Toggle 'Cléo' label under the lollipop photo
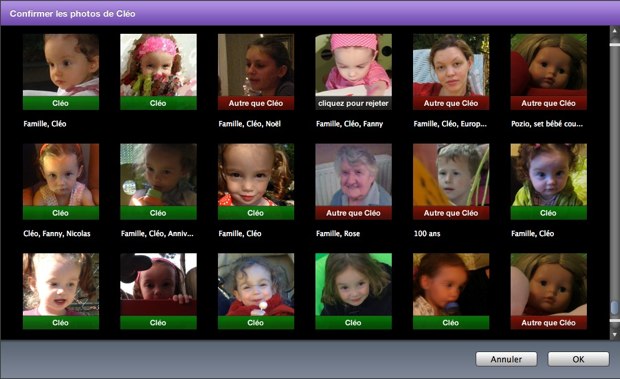The image size is (620, 379). pyautogui.click(x=256, y=322)
